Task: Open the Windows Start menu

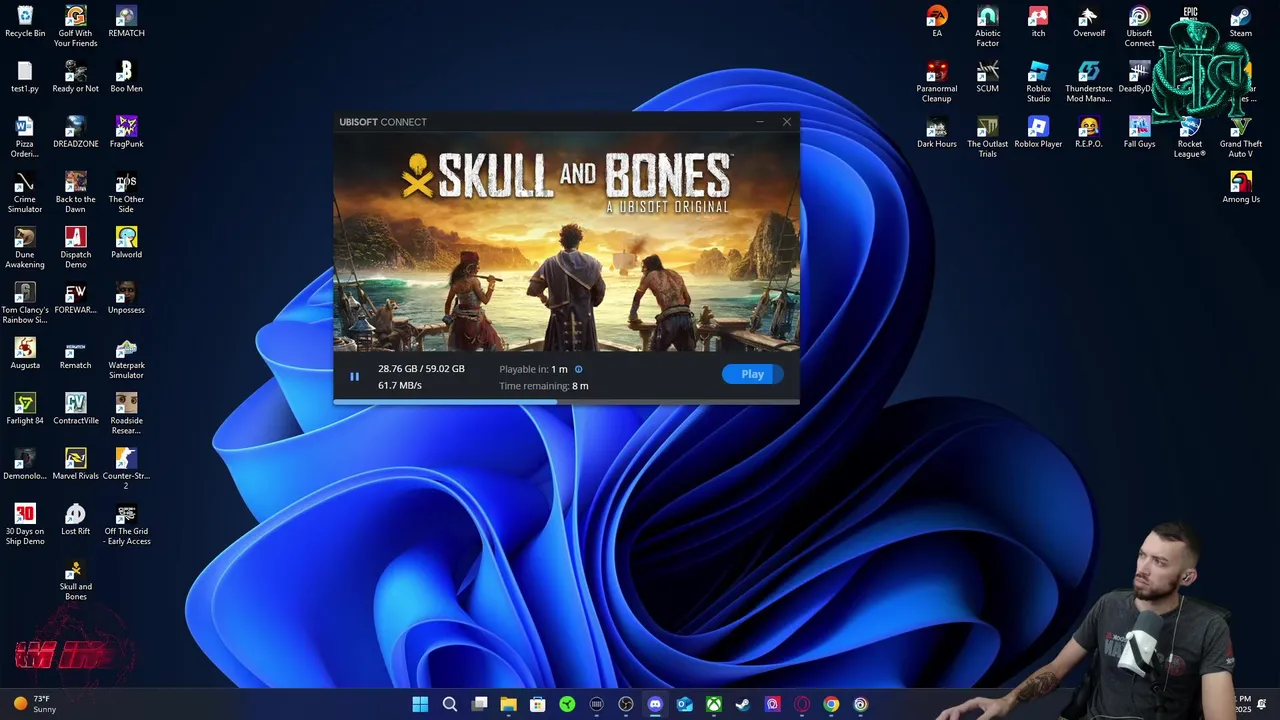Action: pyautogui.click(x=420, y=704)
